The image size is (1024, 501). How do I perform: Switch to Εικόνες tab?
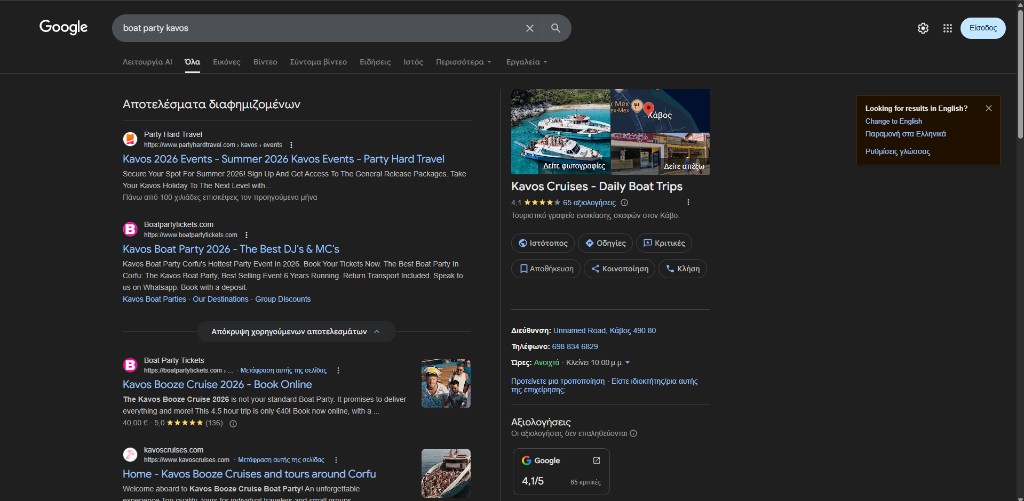(x=227, y=62)
